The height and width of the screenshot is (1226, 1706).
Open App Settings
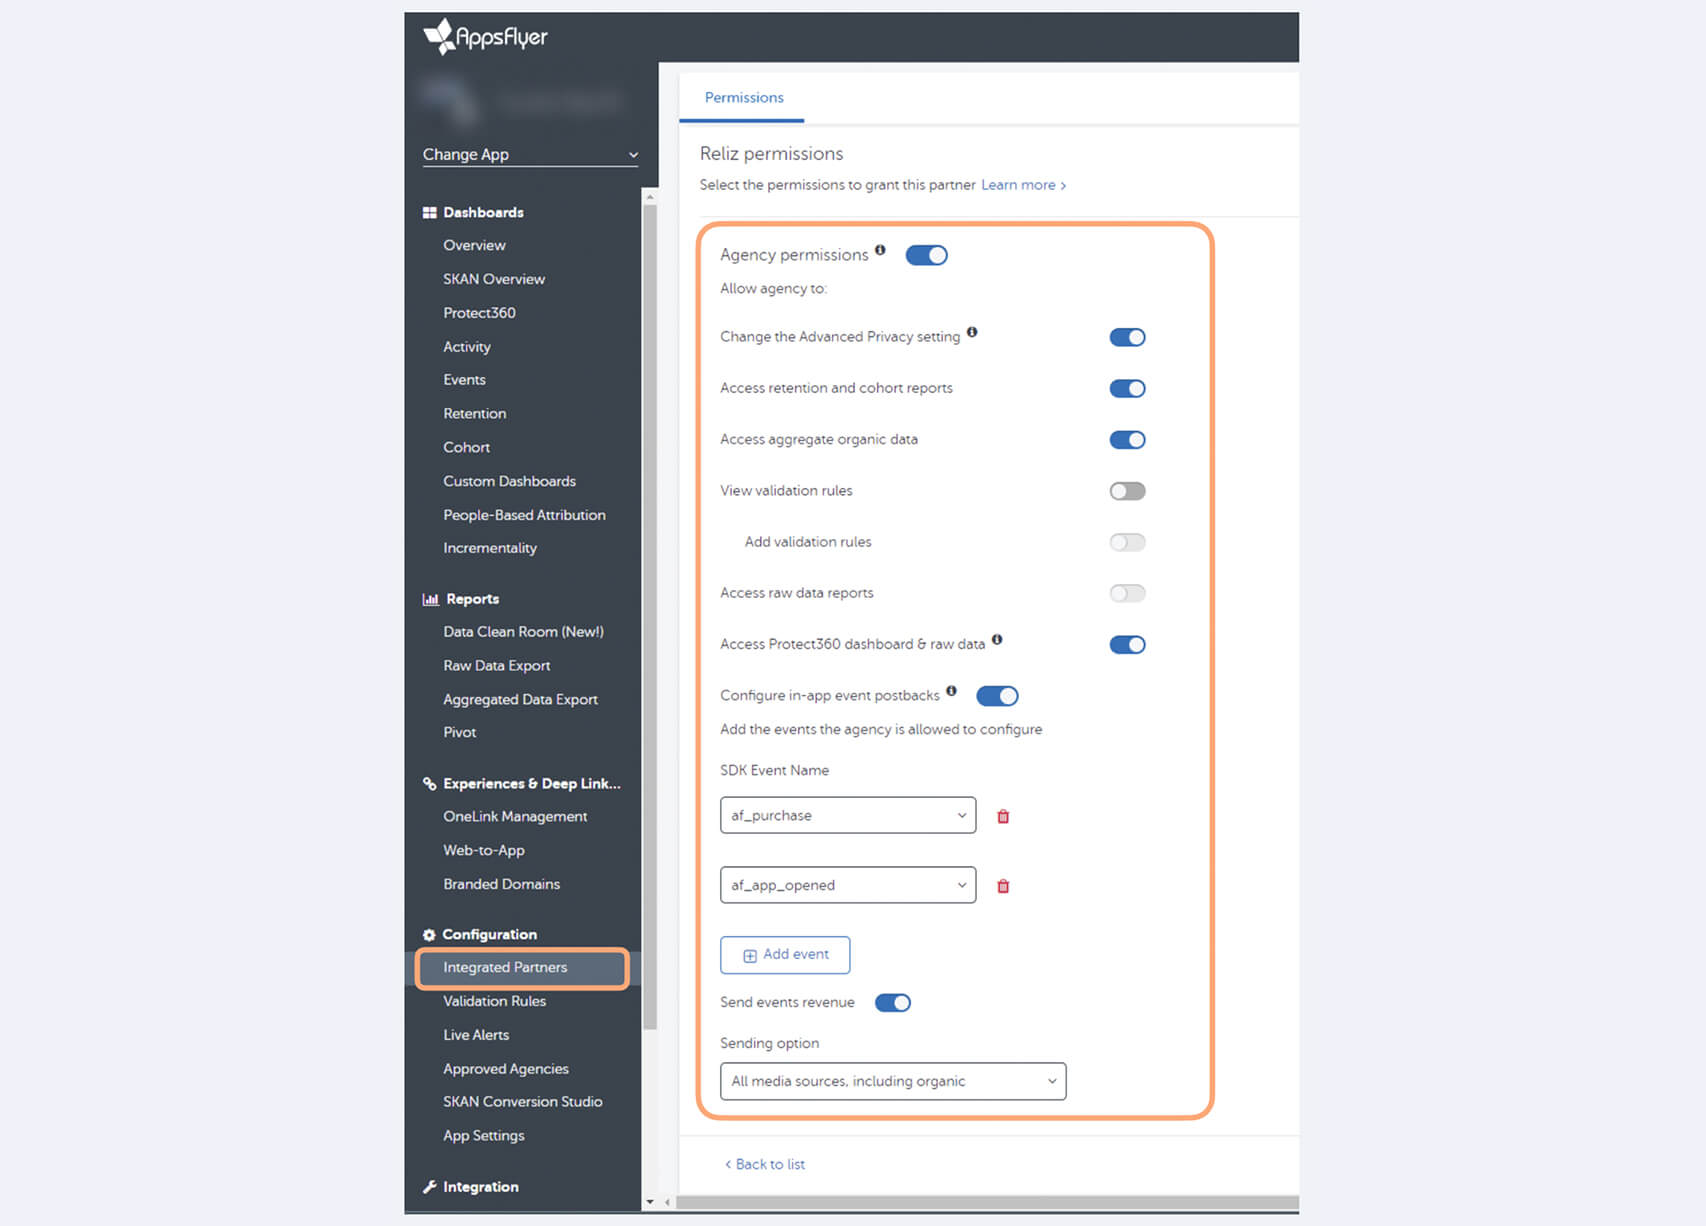[483, 1137]
